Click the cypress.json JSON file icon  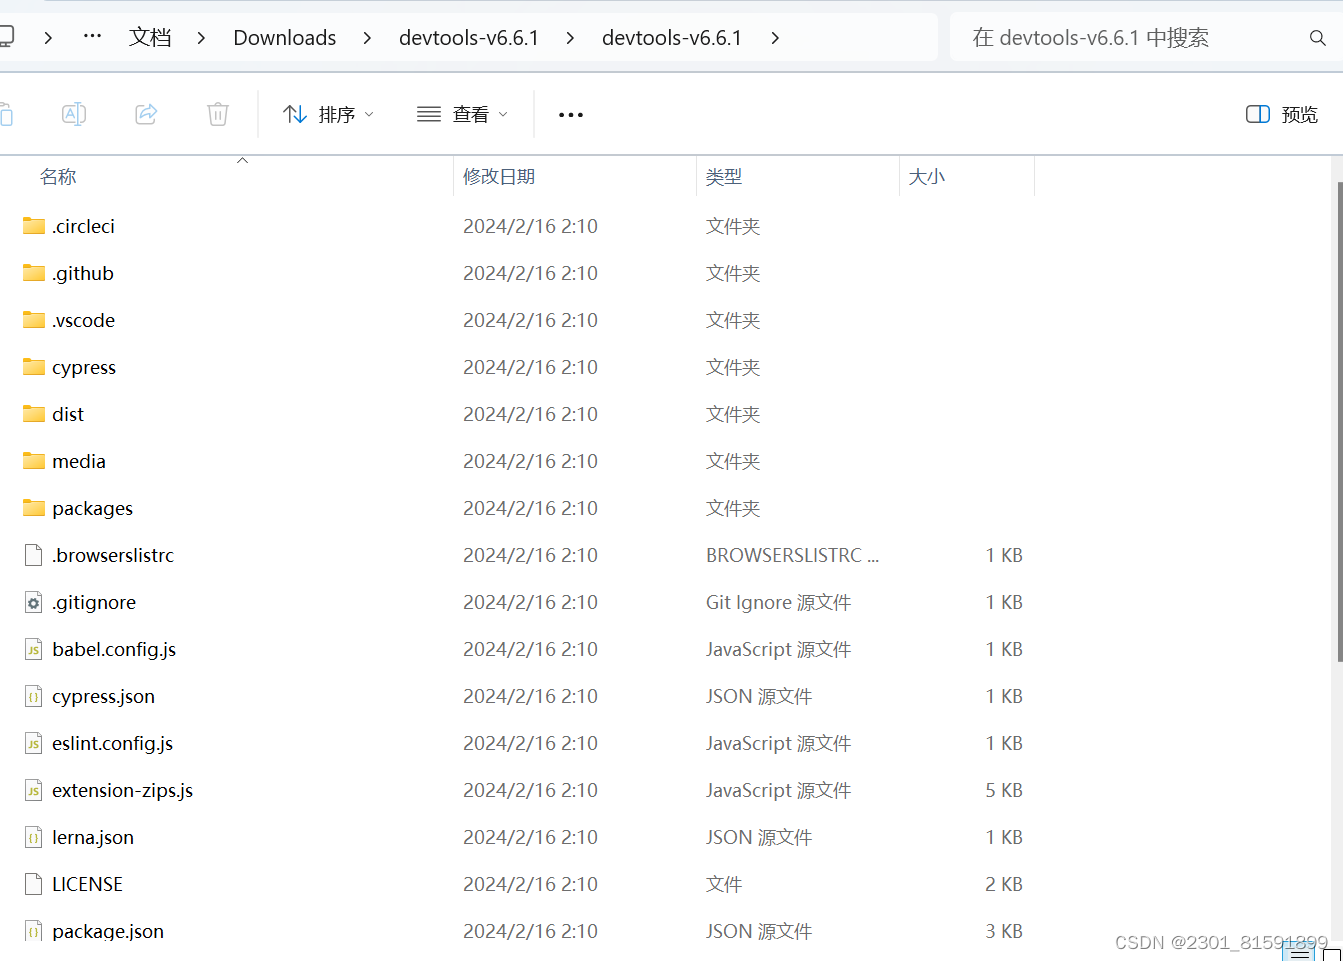tap(33, 696)
